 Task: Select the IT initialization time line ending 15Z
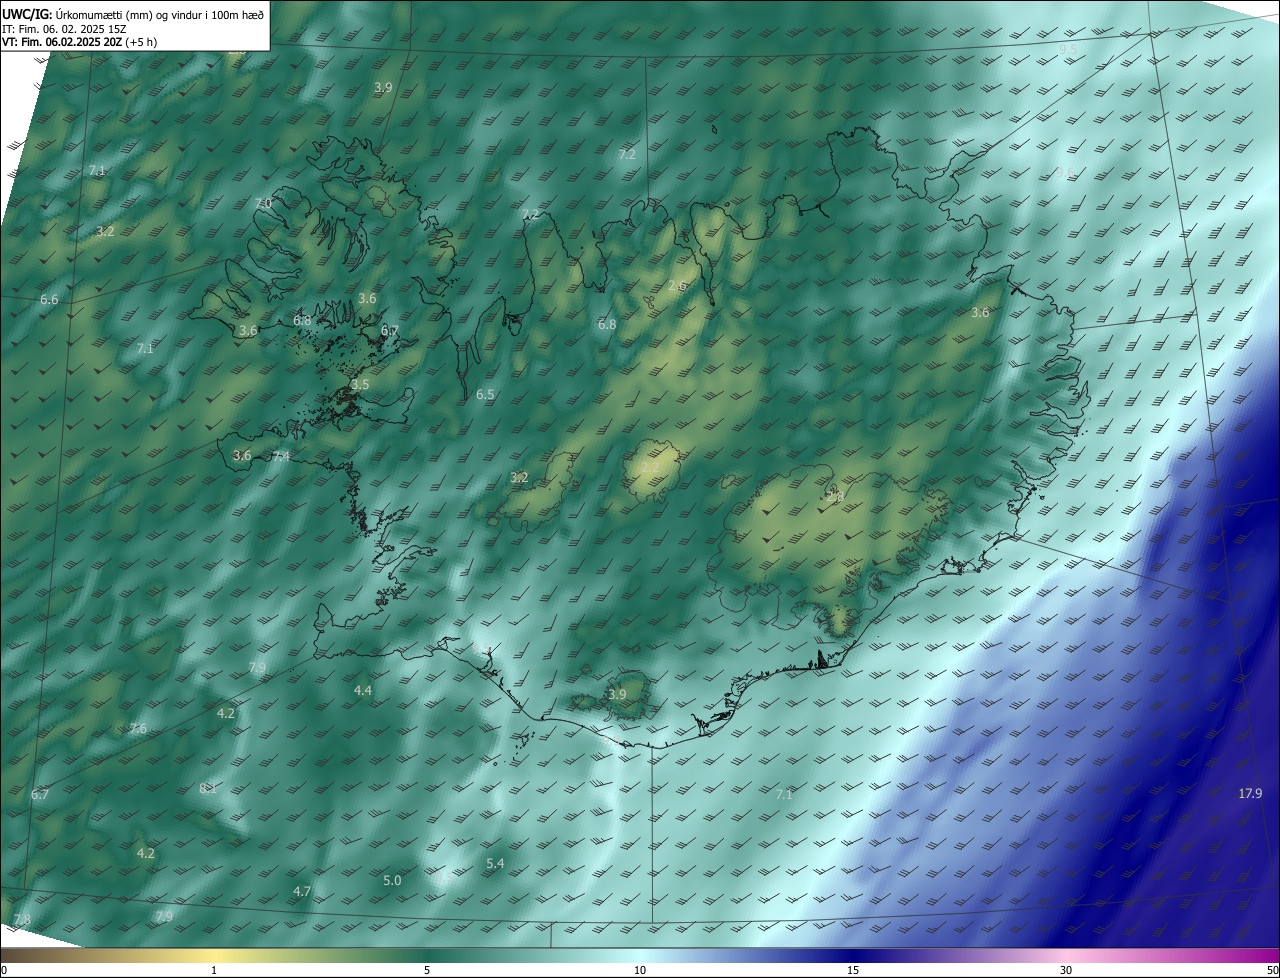(x=64, y=29)
